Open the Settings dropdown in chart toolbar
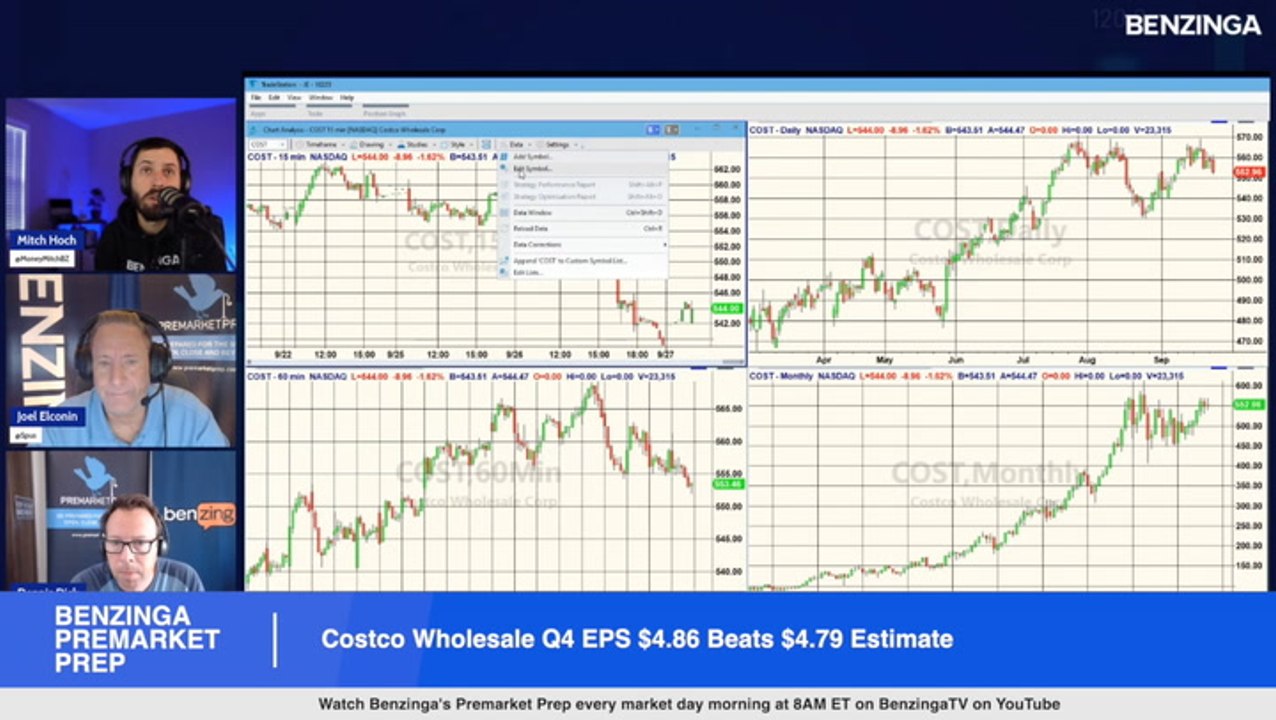The height and width of the screenshot is (720, 1276). (558, 145)
